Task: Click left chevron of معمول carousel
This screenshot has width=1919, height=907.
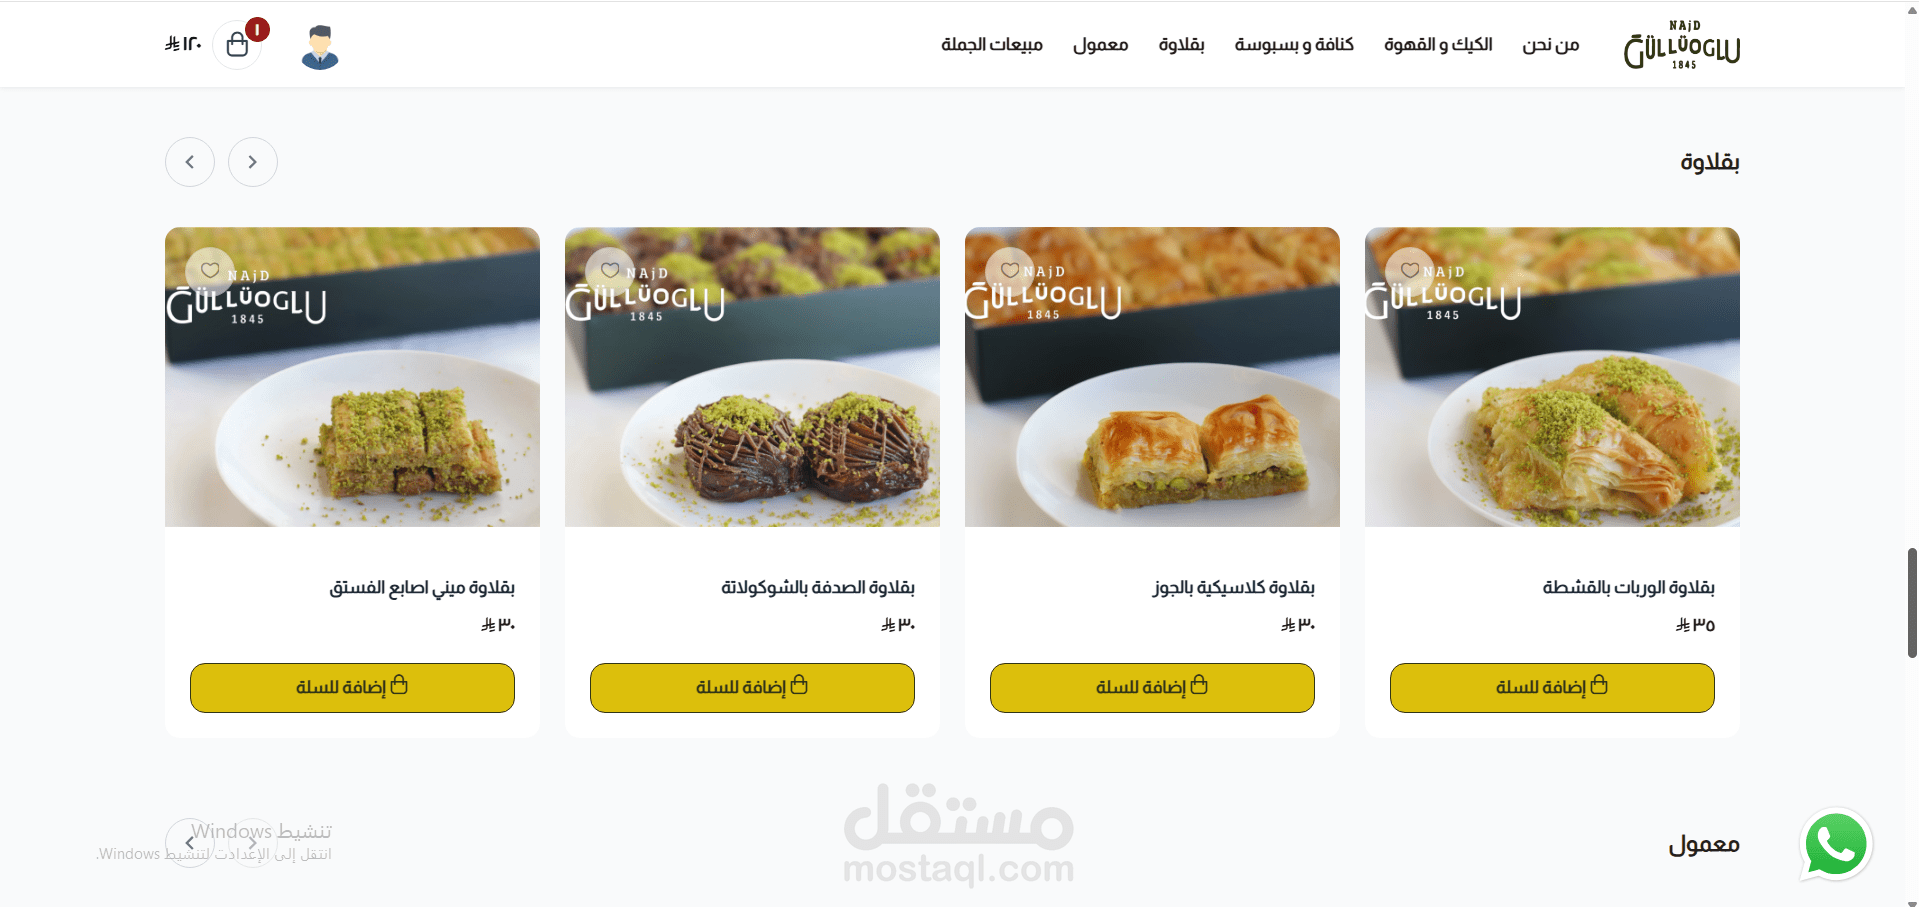Action: pos(190,843)
